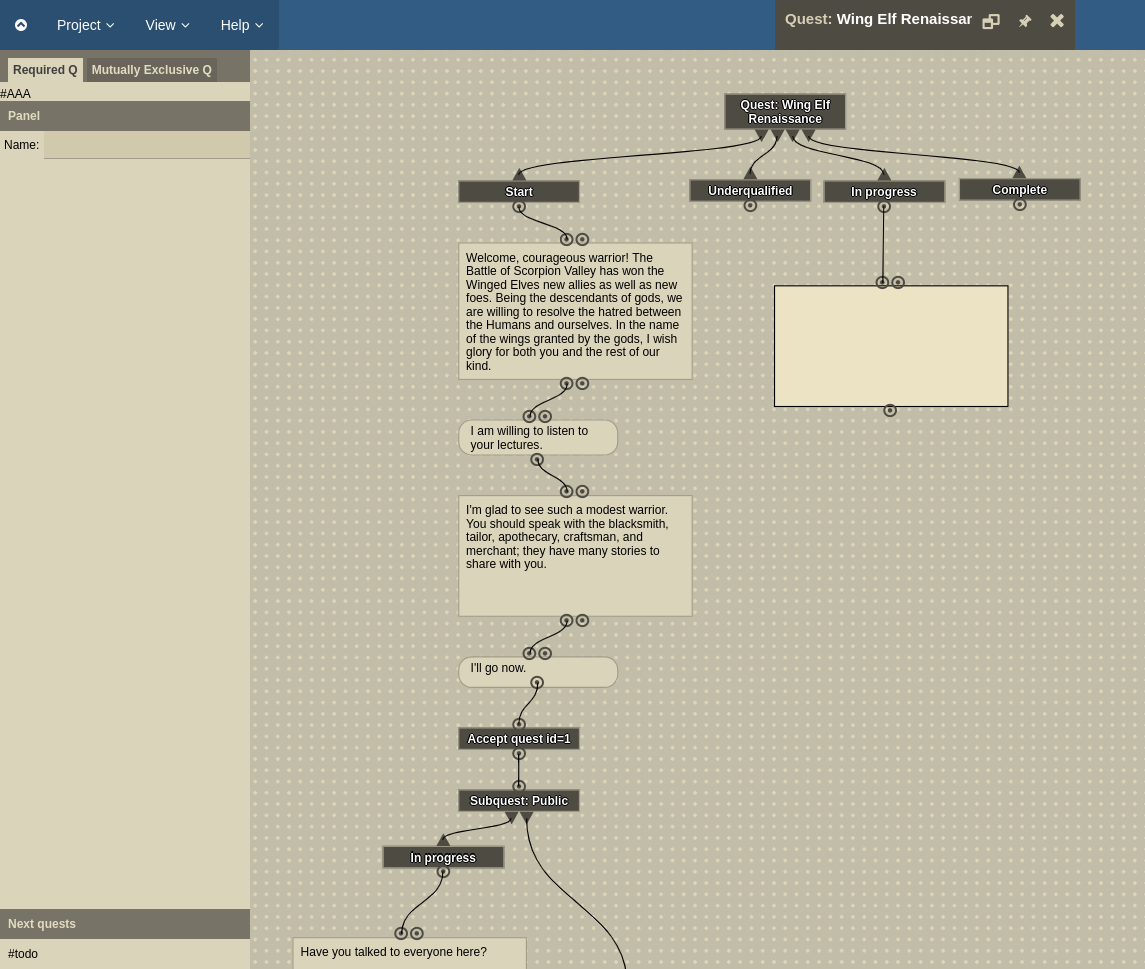Expand the View menu

(167, 25)
